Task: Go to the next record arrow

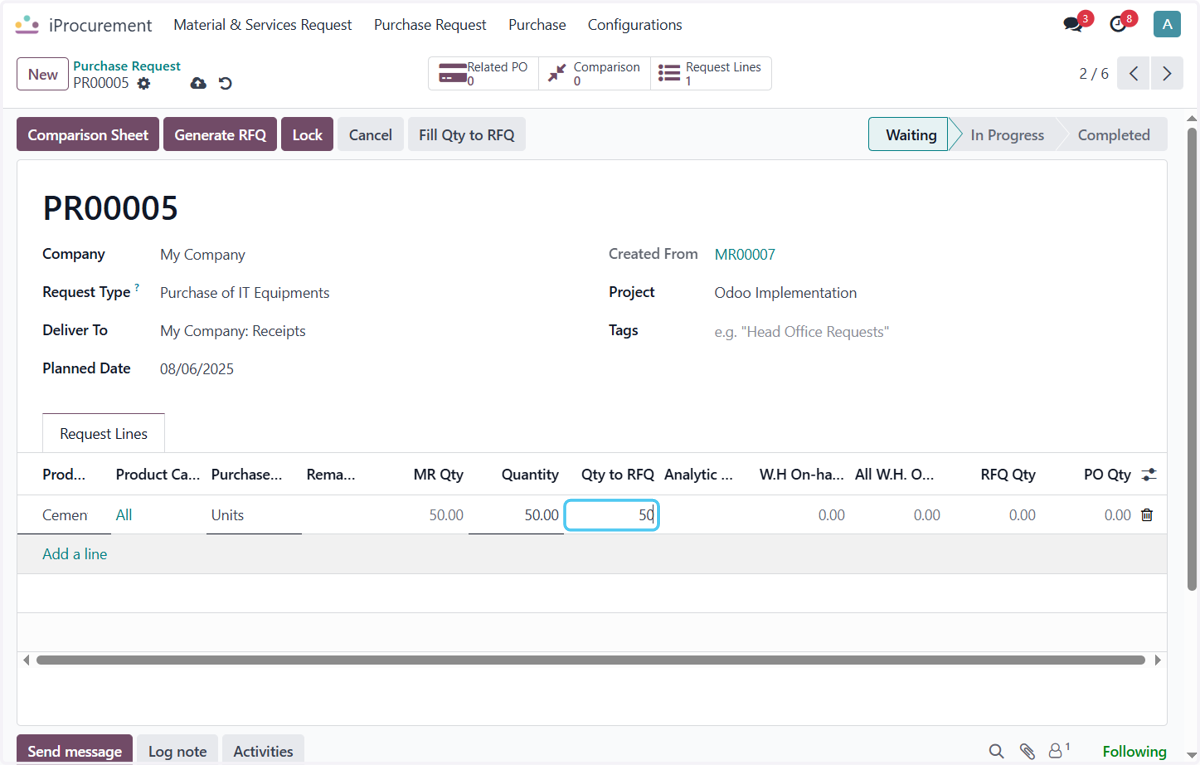Action: (x=1166, y=74)
